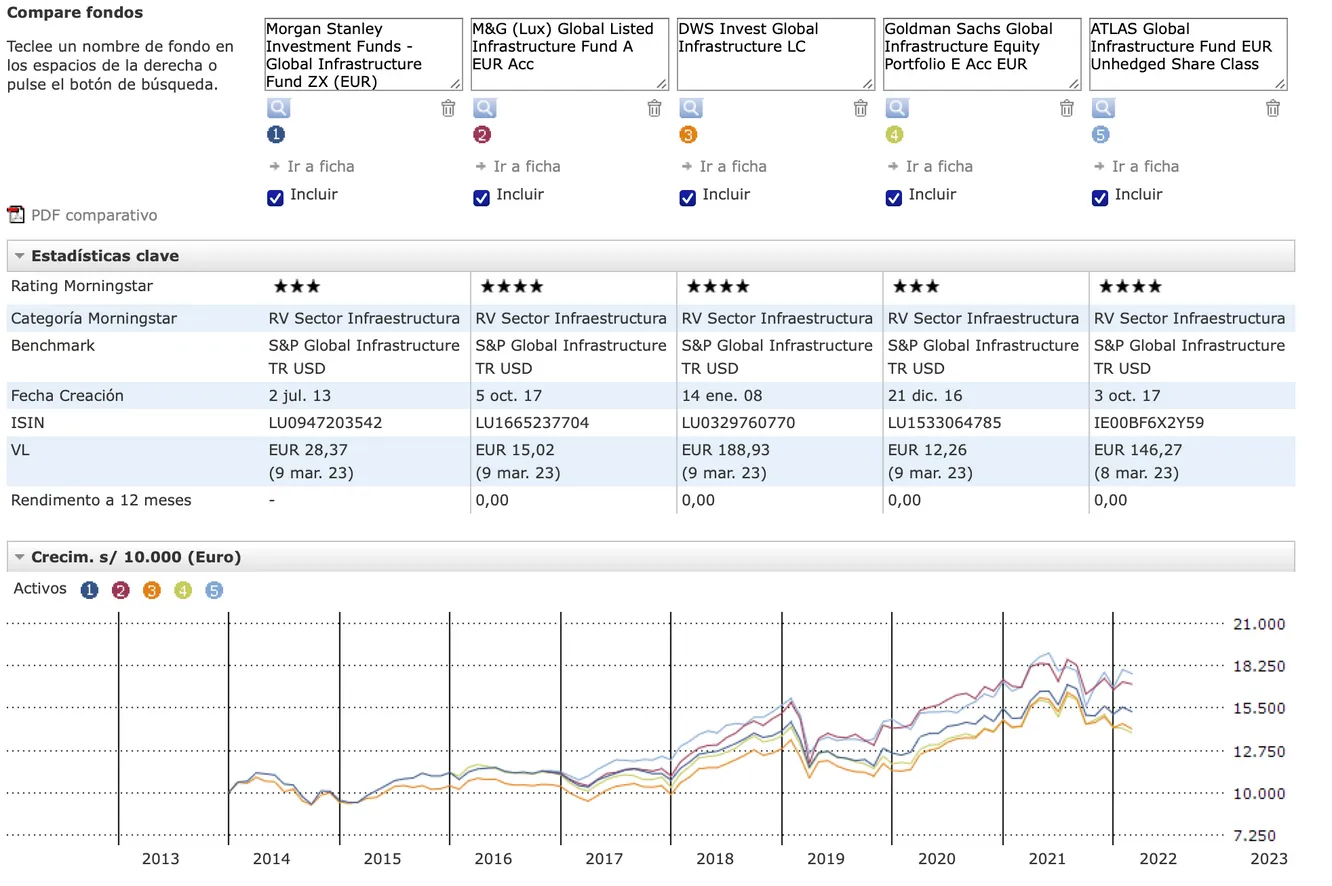Screen dimensions: 1332x886
Task: Open the PDF comparativo icon
Action: tap(16, 215)
